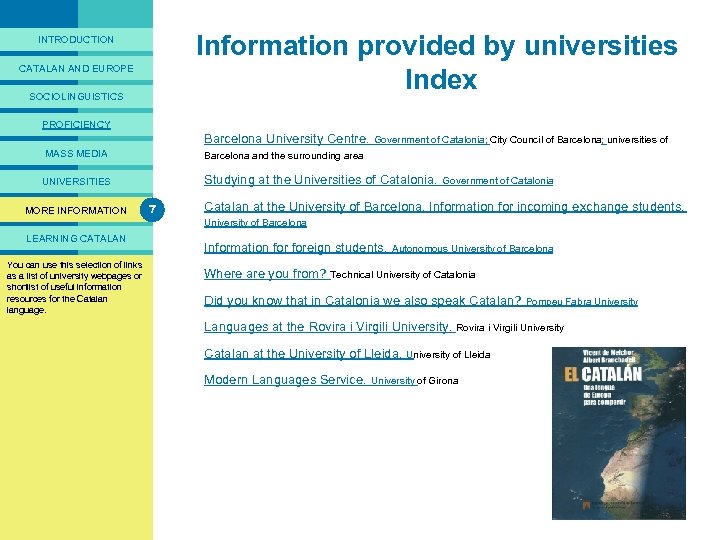Open the UNIVERSITIES menu item

point(76,181)
